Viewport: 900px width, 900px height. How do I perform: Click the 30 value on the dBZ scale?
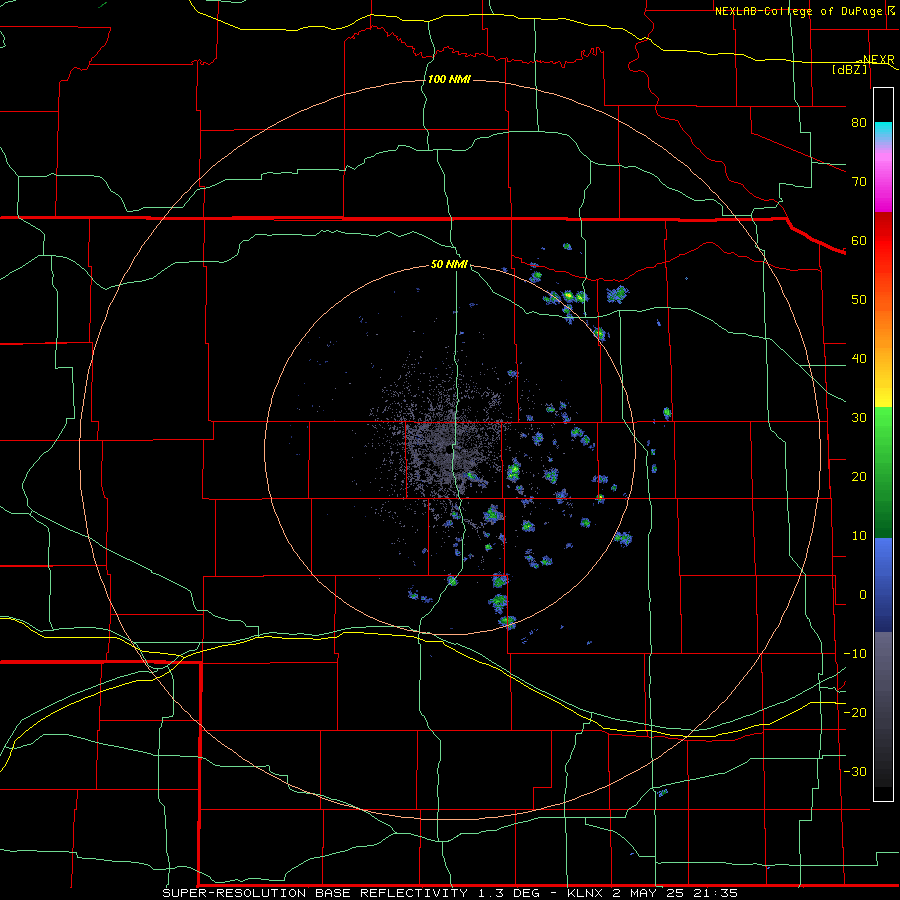coord(859,418)
